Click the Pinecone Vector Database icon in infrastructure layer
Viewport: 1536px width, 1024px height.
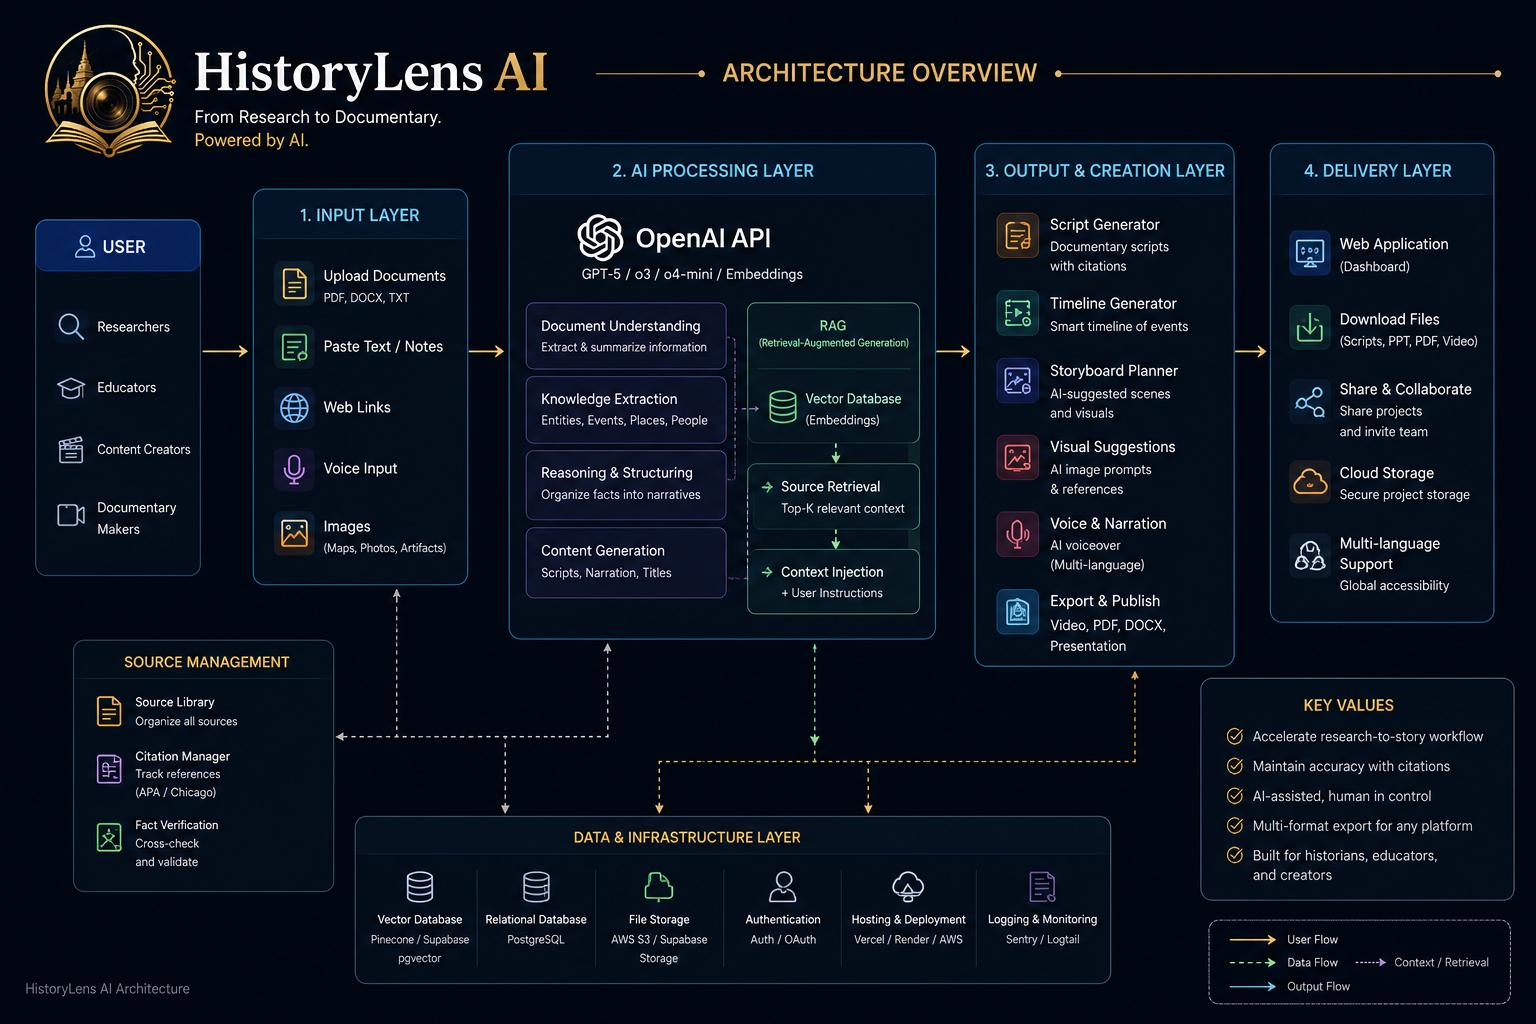[x=420, y=887]
